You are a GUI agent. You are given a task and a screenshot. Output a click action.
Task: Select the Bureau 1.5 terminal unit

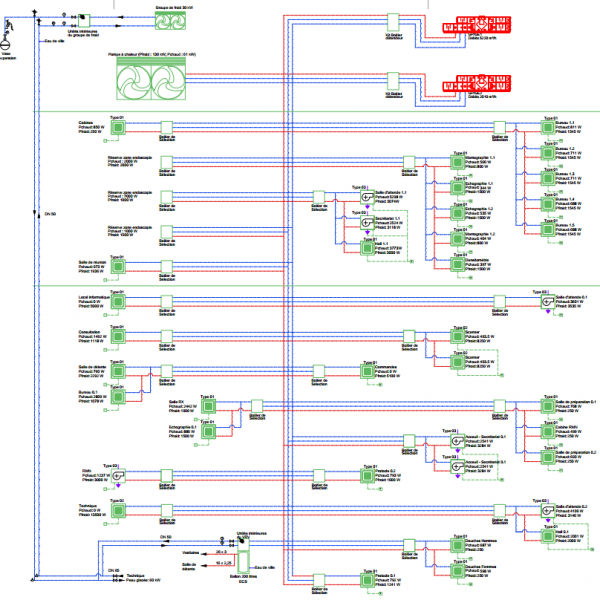546,232
